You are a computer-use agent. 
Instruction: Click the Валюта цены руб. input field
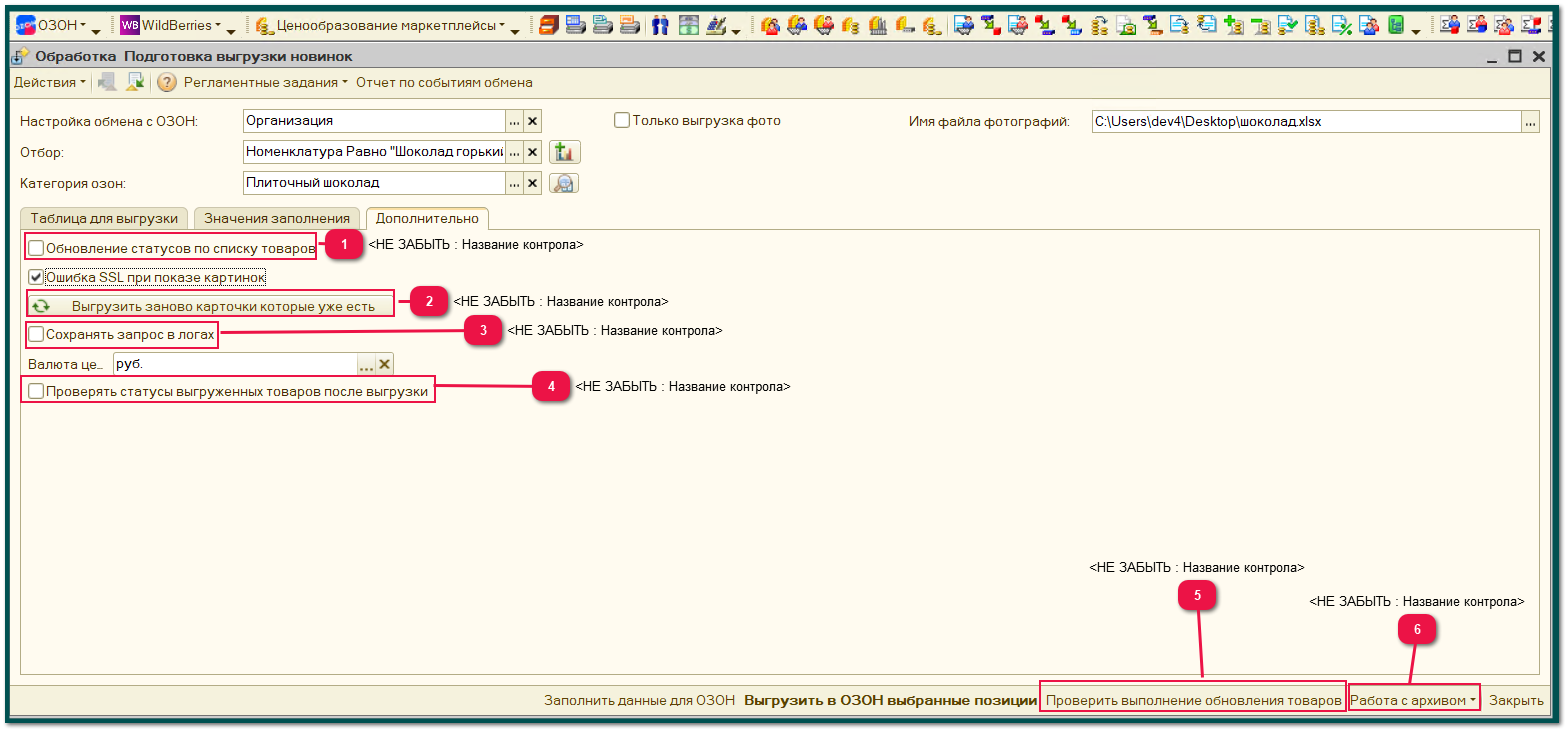(235, 364)
